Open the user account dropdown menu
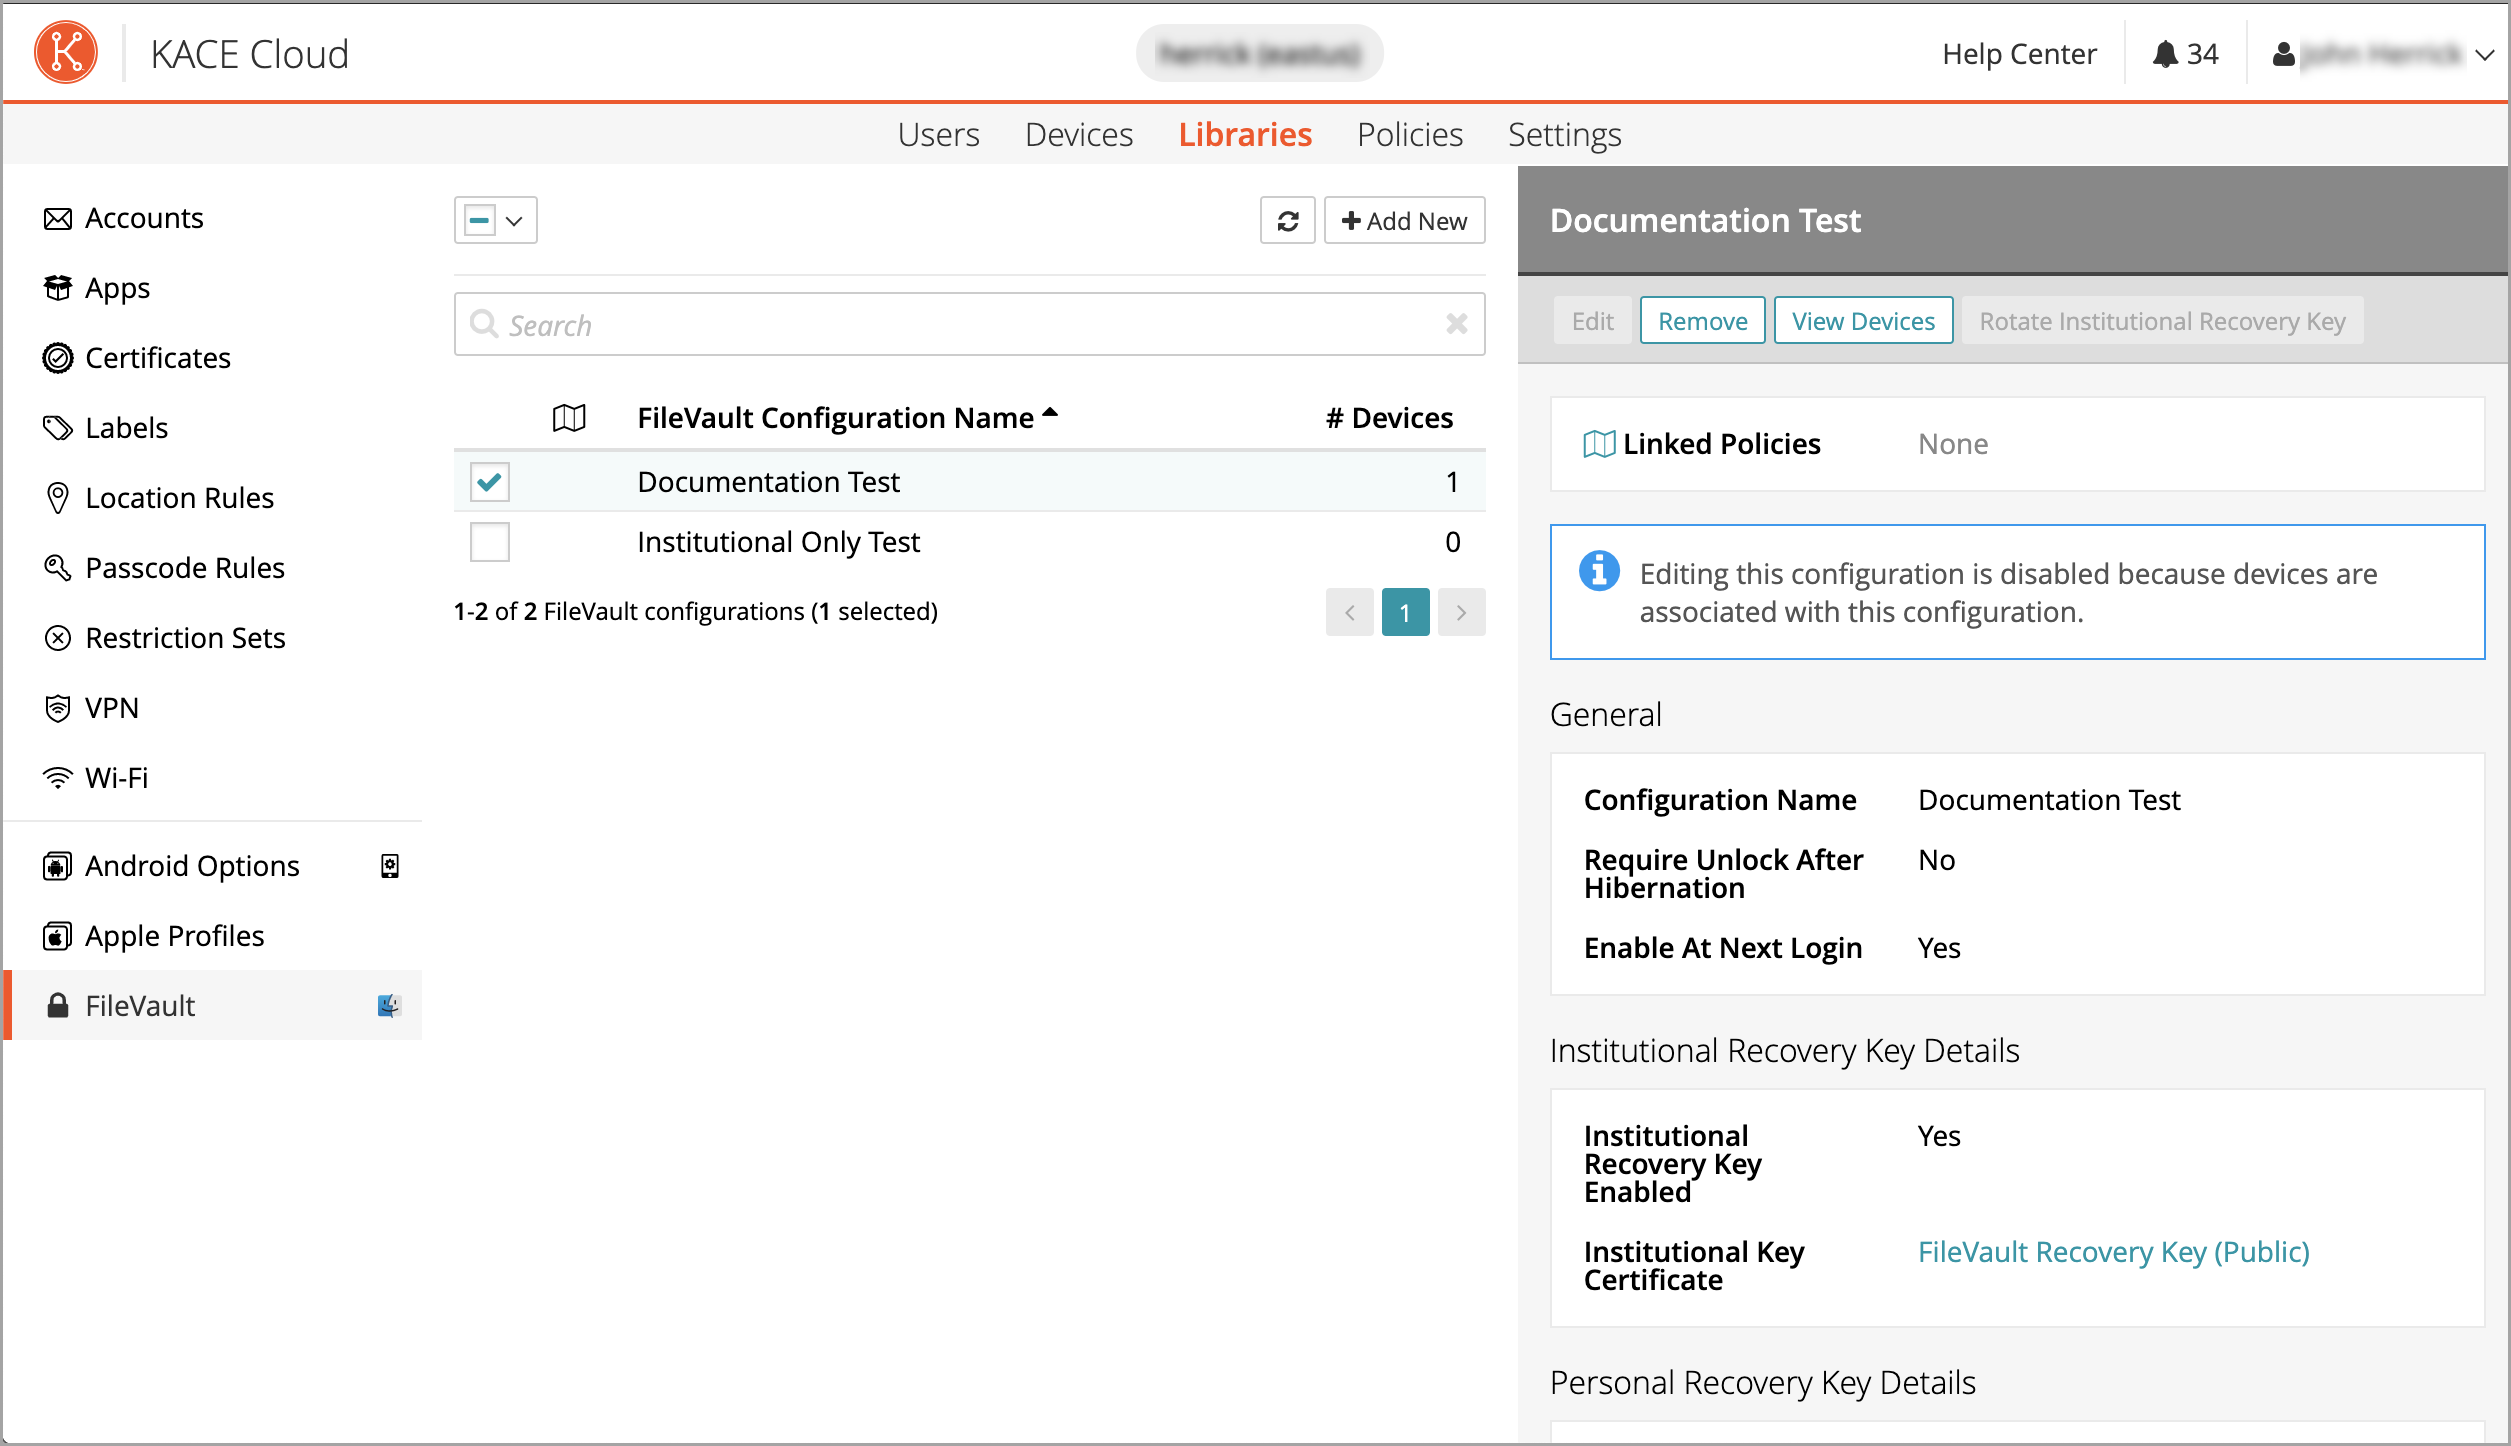This screenshot has height=1446, width=2511. 2484,55
